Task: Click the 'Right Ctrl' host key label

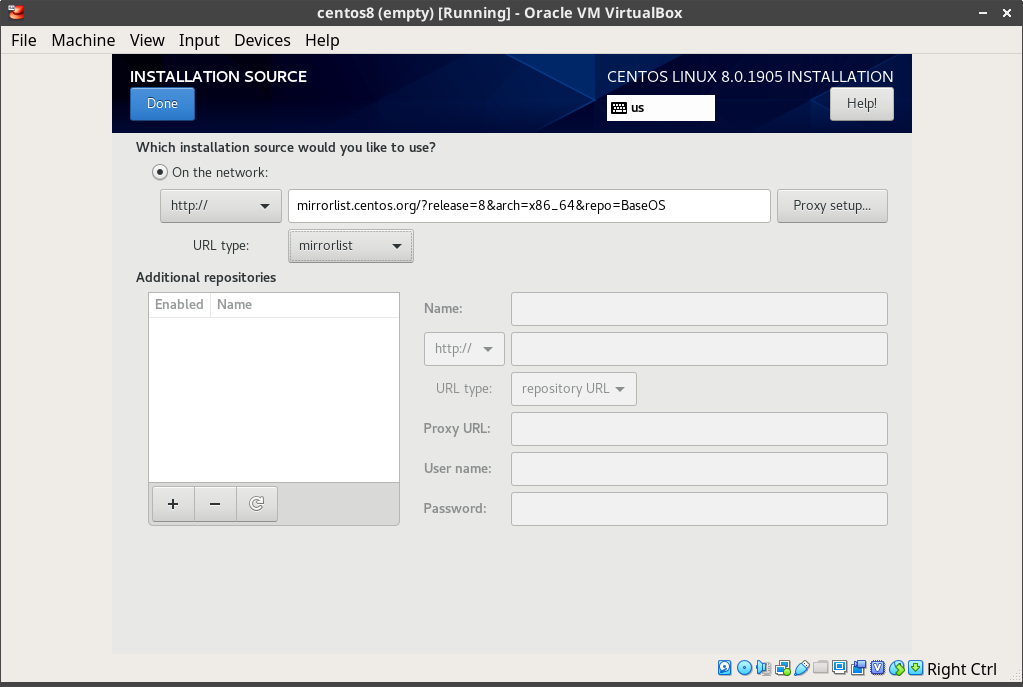Action: click(962, 669)
